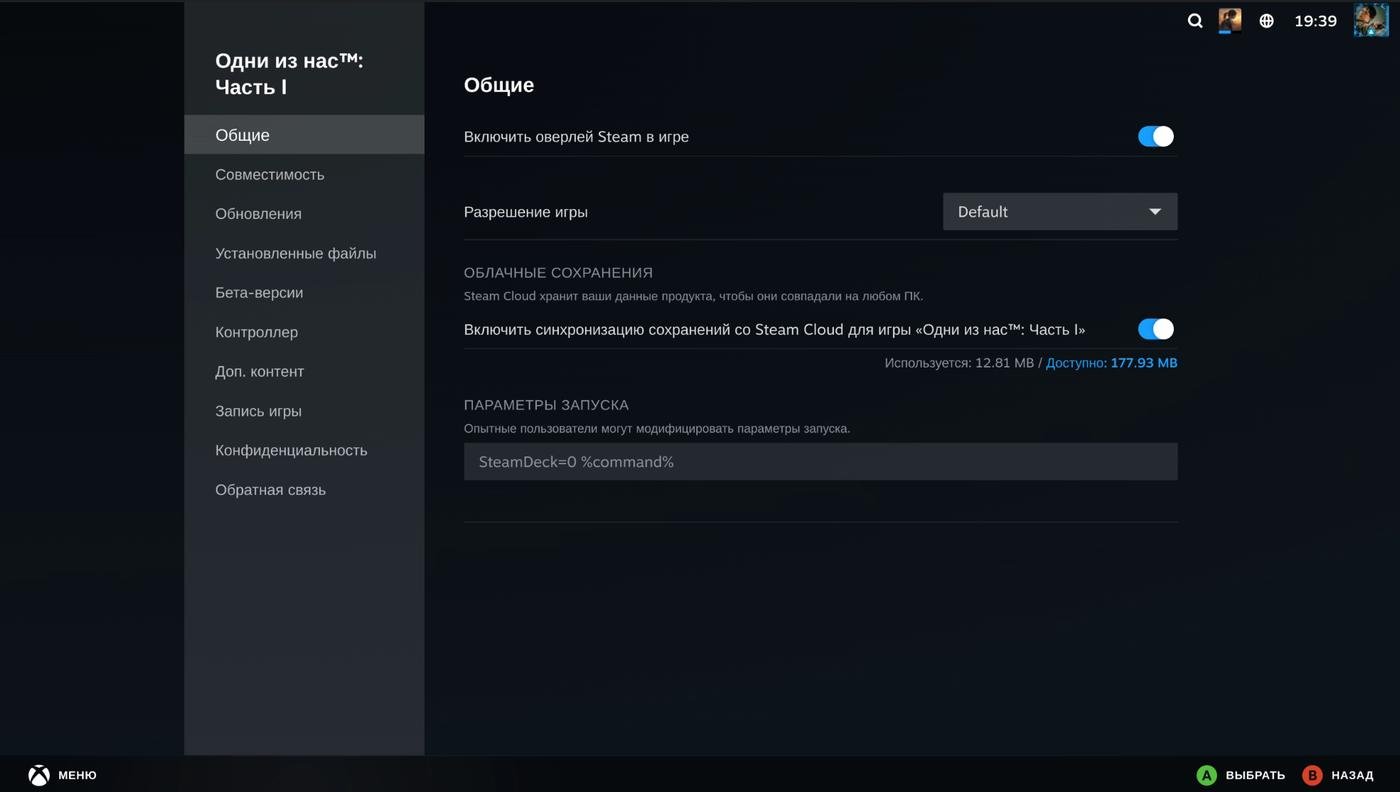Screen dimensions: 1400x792
Task: Open the globe network icon
Action: point(1267,21)
